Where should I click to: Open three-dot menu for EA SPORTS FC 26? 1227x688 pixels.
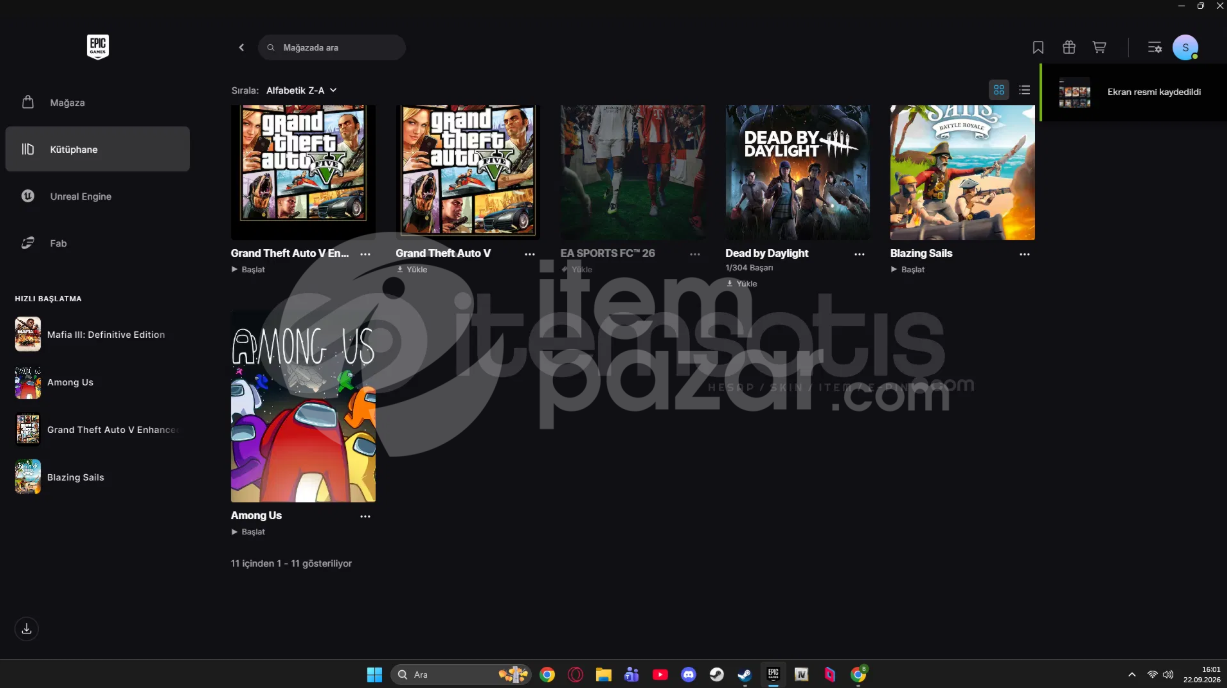coord(695,254)
